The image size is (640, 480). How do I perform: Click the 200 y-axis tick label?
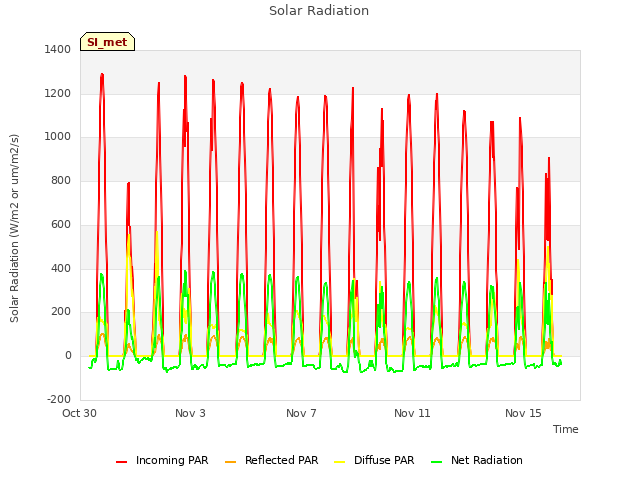click(x=61, y=312)
